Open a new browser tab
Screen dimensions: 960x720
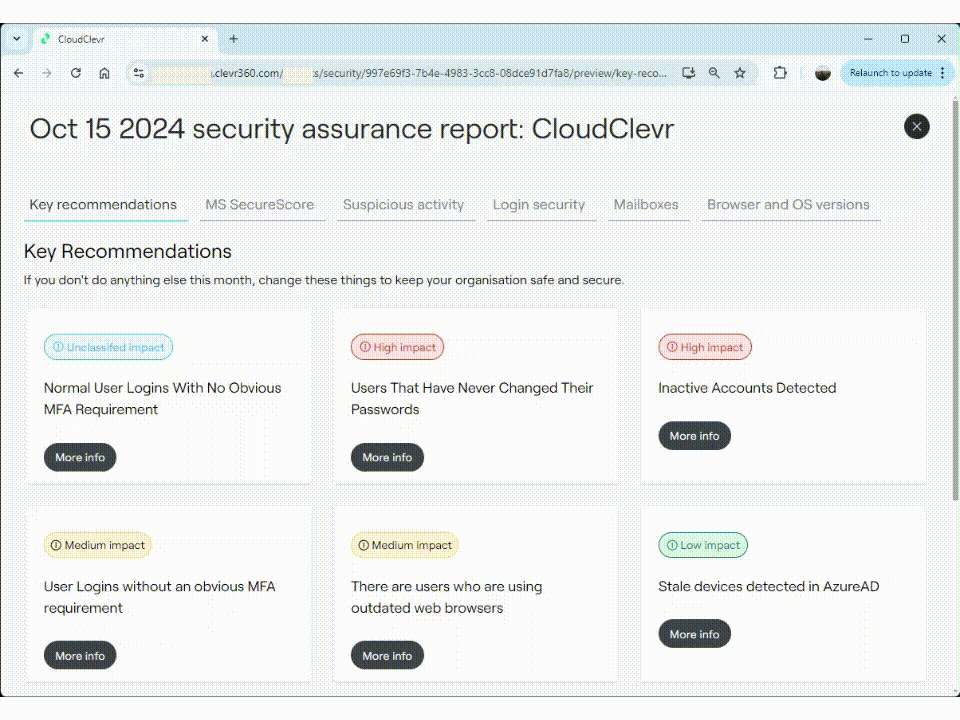coord(233,39)
